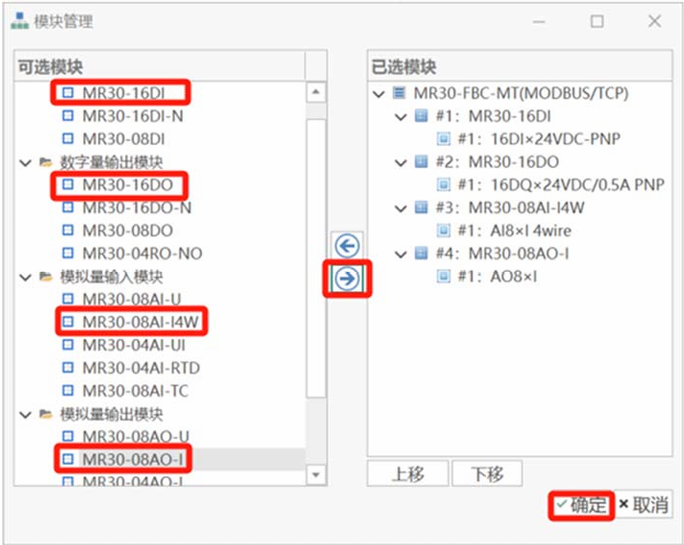Select MR30-08DO in available modules
684x545 pixels.
pos(128,230)
